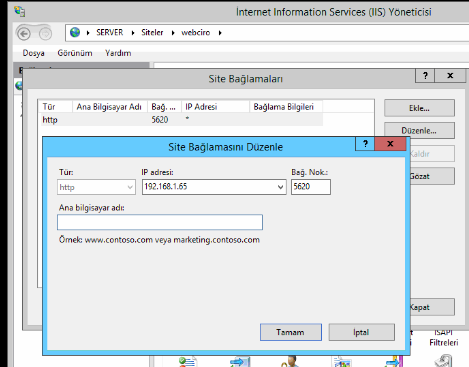Click the IP Adresi column header
This screenshot has width=469, height=367.
coord(215,107)
